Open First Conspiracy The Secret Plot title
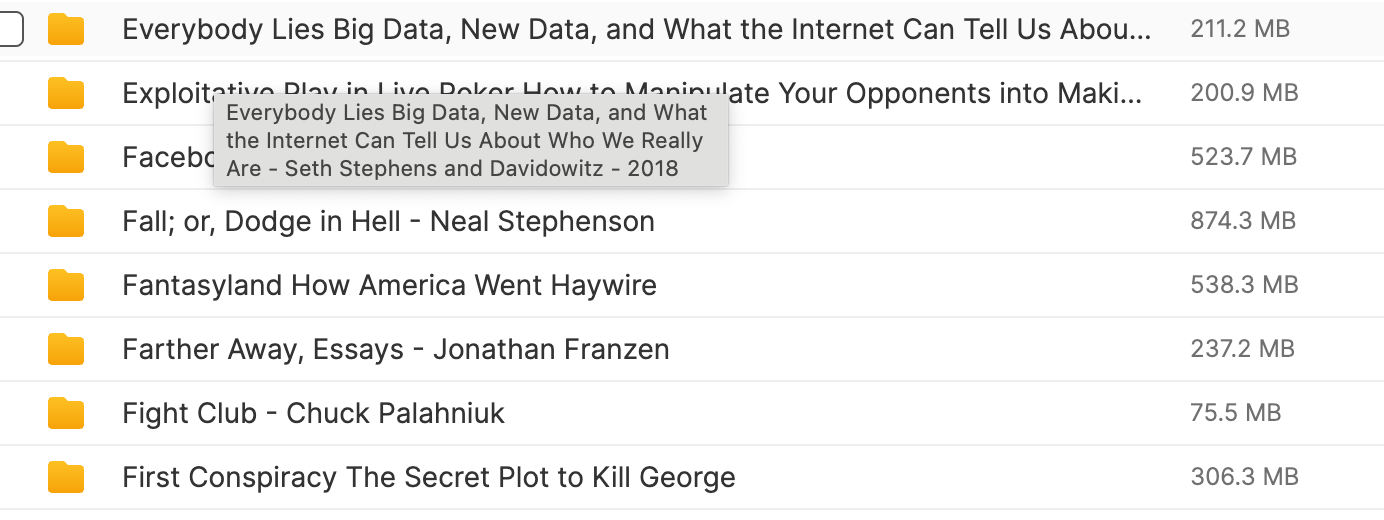 (x=428, y=477)
